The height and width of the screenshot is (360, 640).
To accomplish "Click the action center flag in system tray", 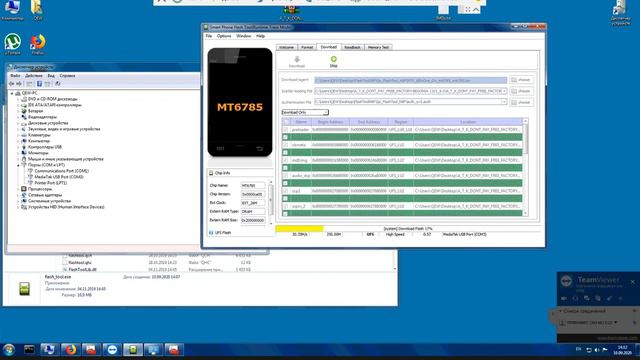I will coord(604,350).
